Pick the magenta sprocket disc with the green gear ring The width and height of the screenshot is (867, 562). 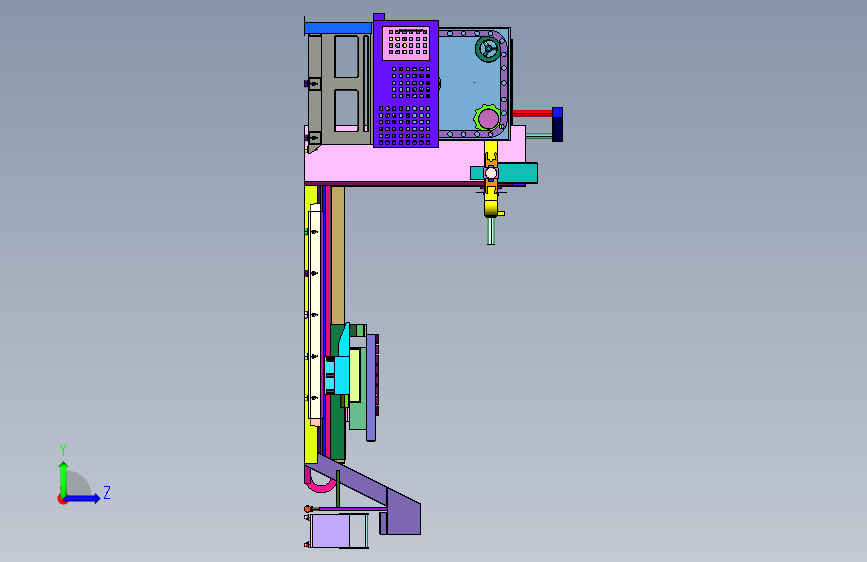488,118
